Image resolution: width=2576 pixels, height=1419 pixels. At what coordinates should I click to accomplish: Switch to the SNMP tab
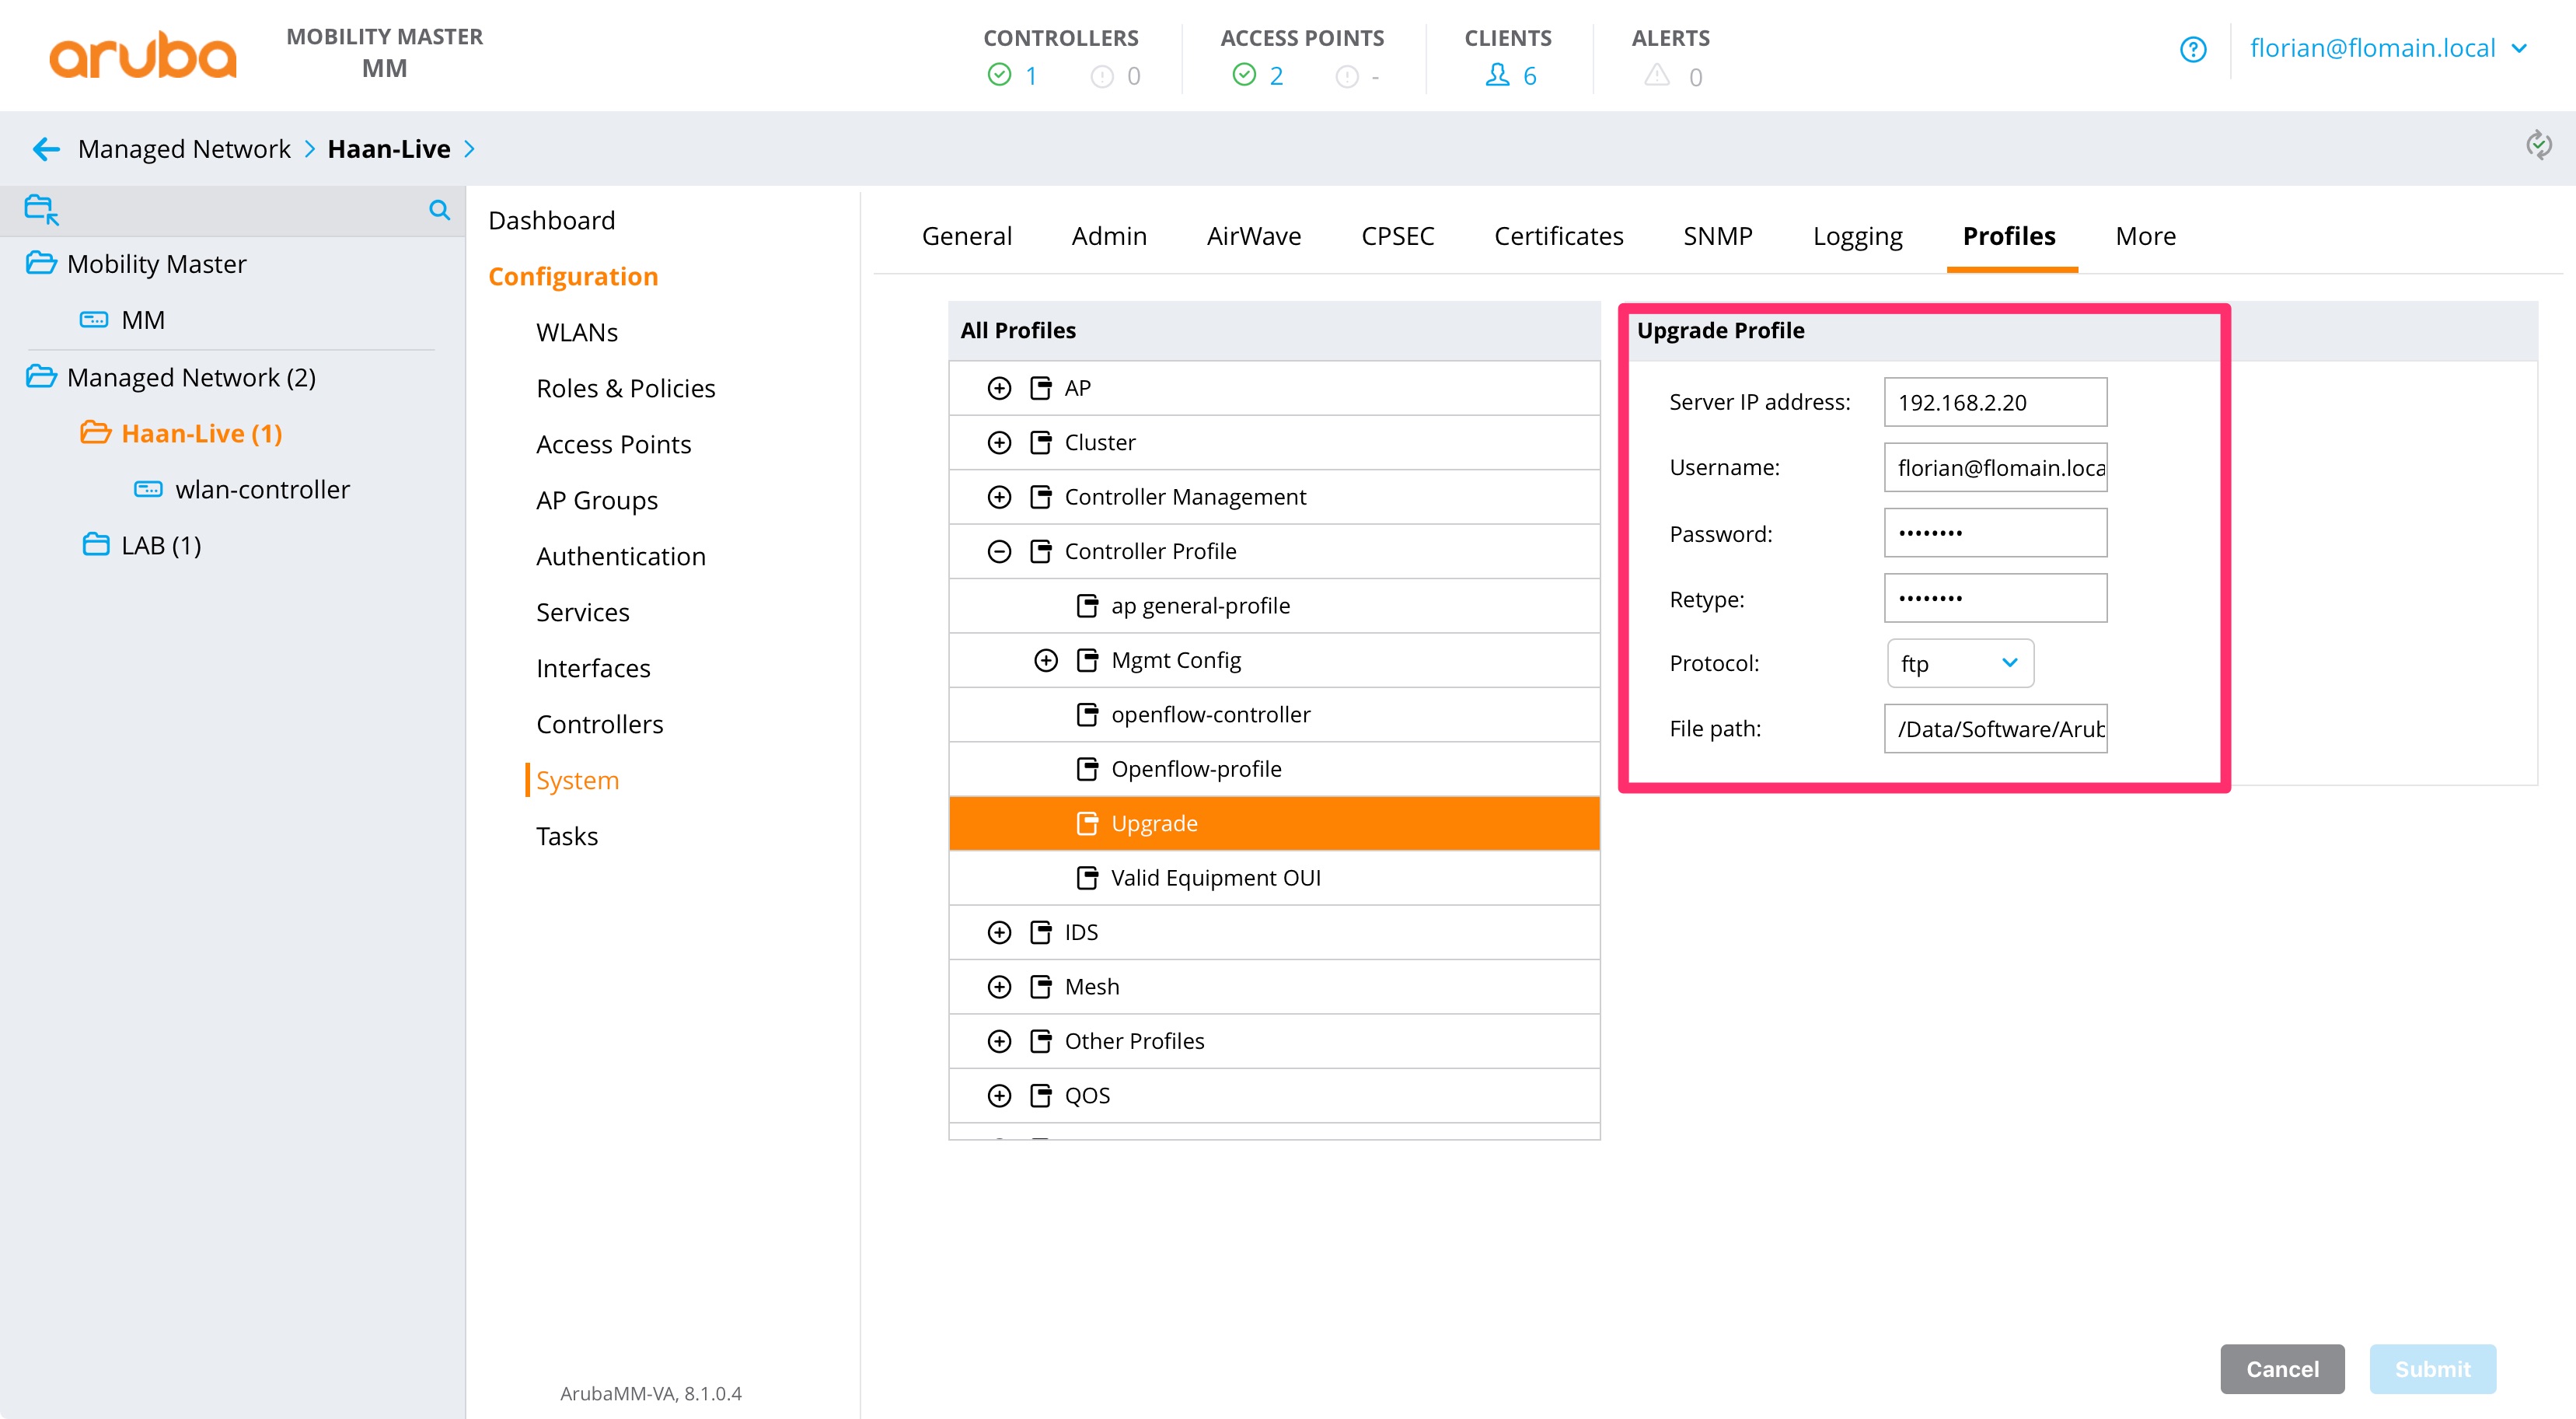point(1717,236)
